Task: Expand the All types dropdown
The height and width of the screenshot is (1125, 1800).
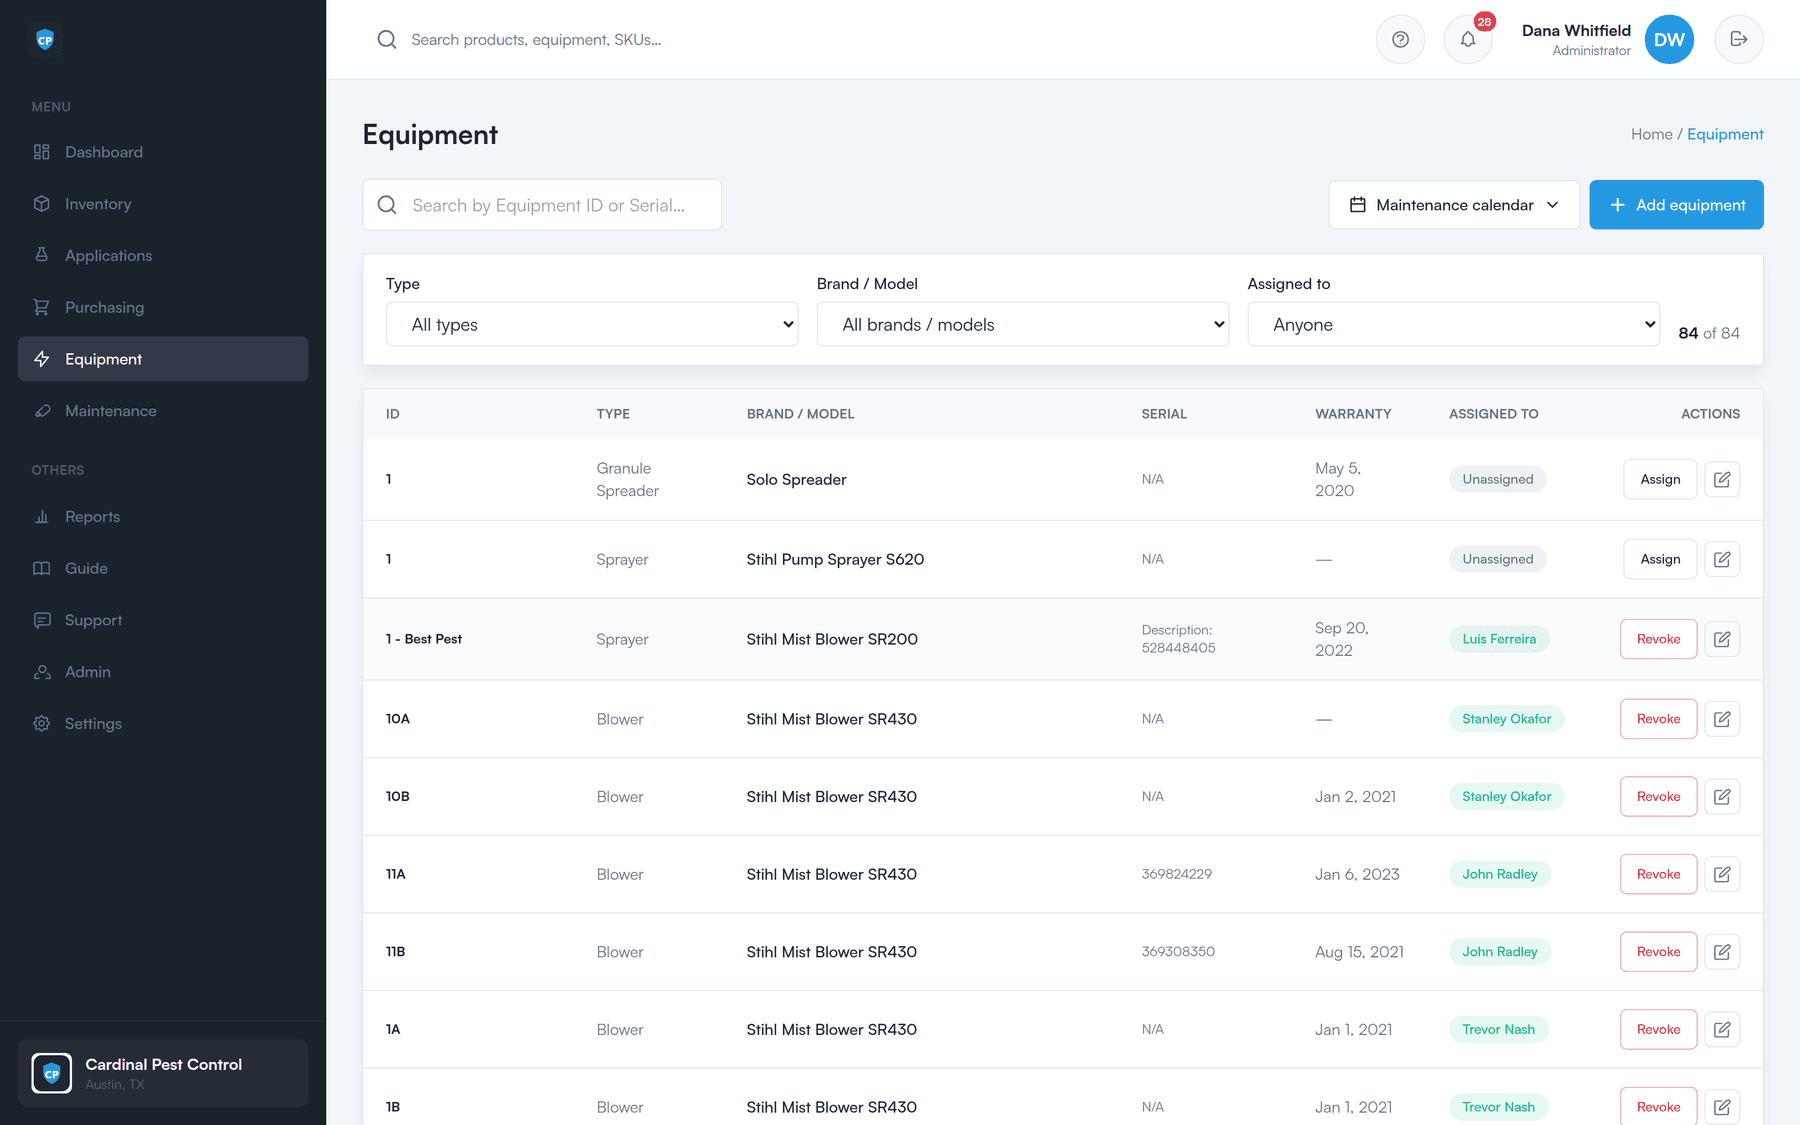Action: (592, 324)
